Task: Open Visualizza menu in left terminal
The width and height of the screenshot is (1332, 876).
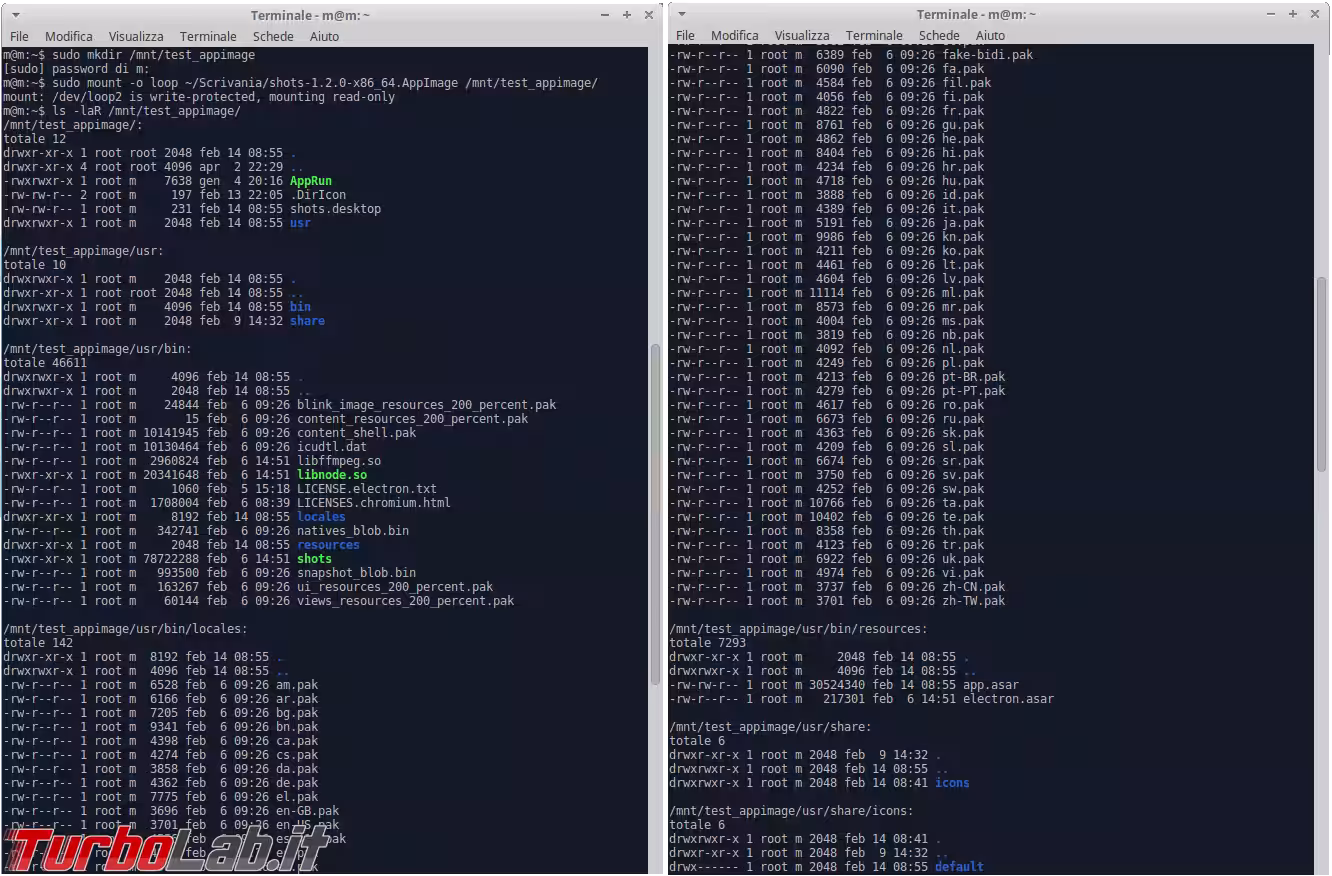Action: tap(136, 36)
